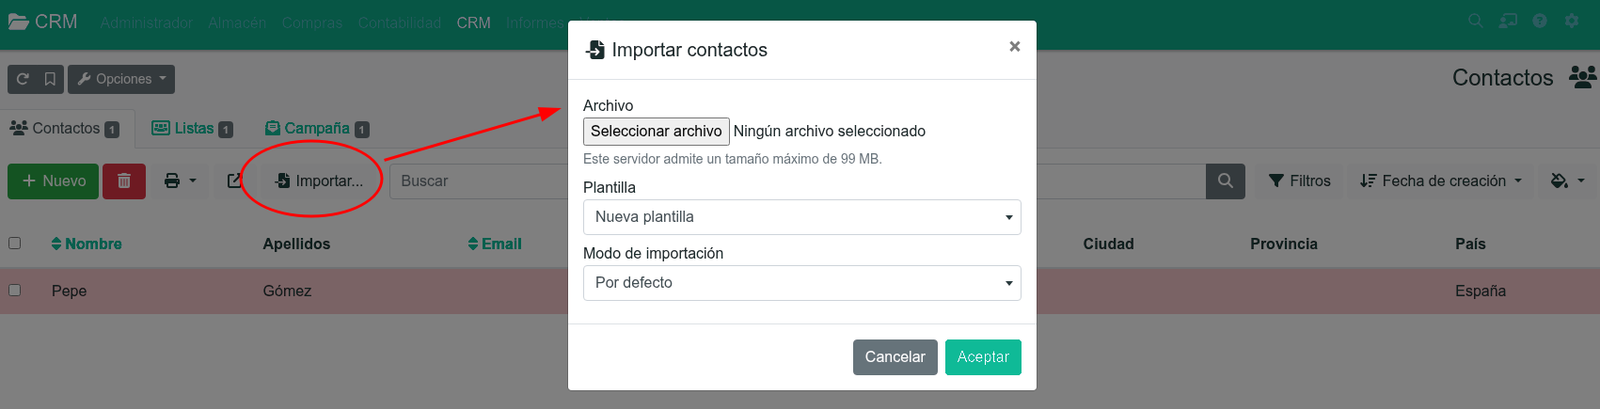
Task: Open the Administrador menu
Action: [146, 22]
